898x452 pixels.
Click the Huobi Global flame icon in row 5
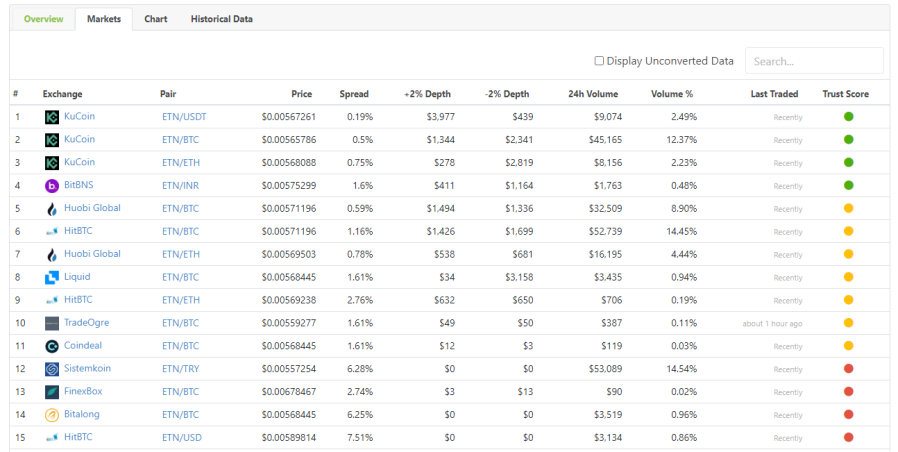point(52,209)
